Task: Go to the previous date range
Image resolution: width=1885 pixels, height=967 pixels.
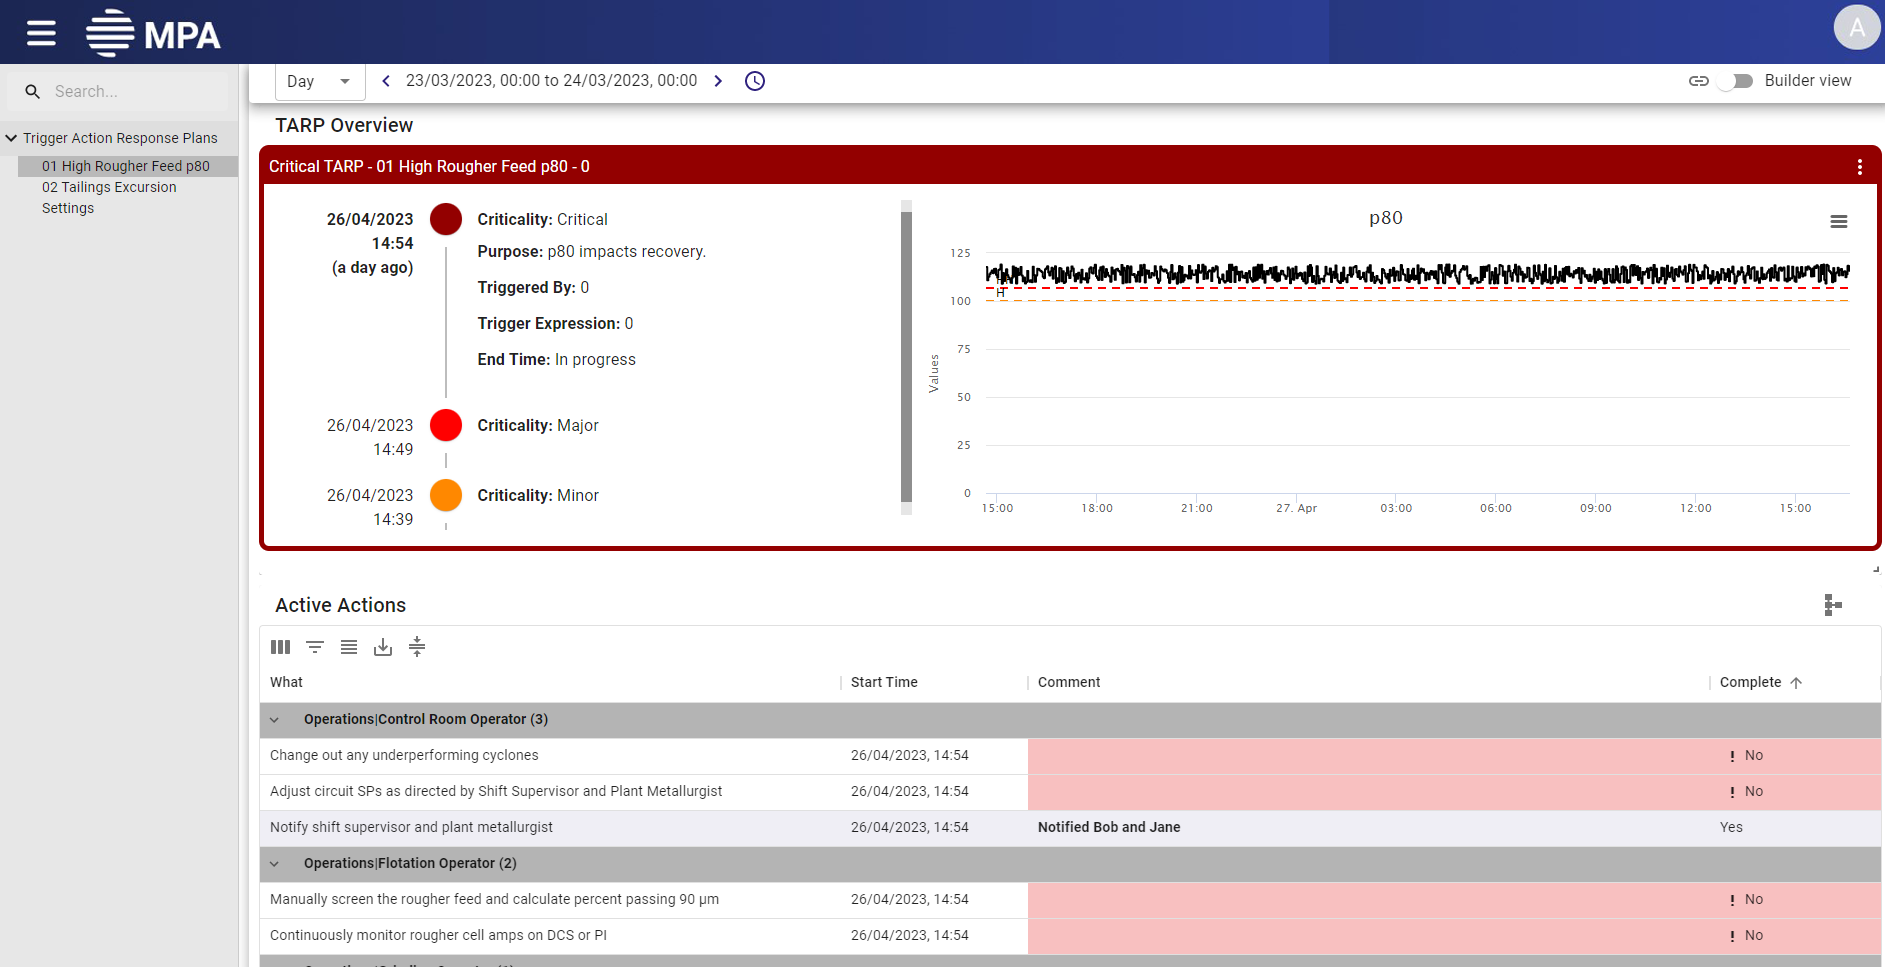Action: 386,81
